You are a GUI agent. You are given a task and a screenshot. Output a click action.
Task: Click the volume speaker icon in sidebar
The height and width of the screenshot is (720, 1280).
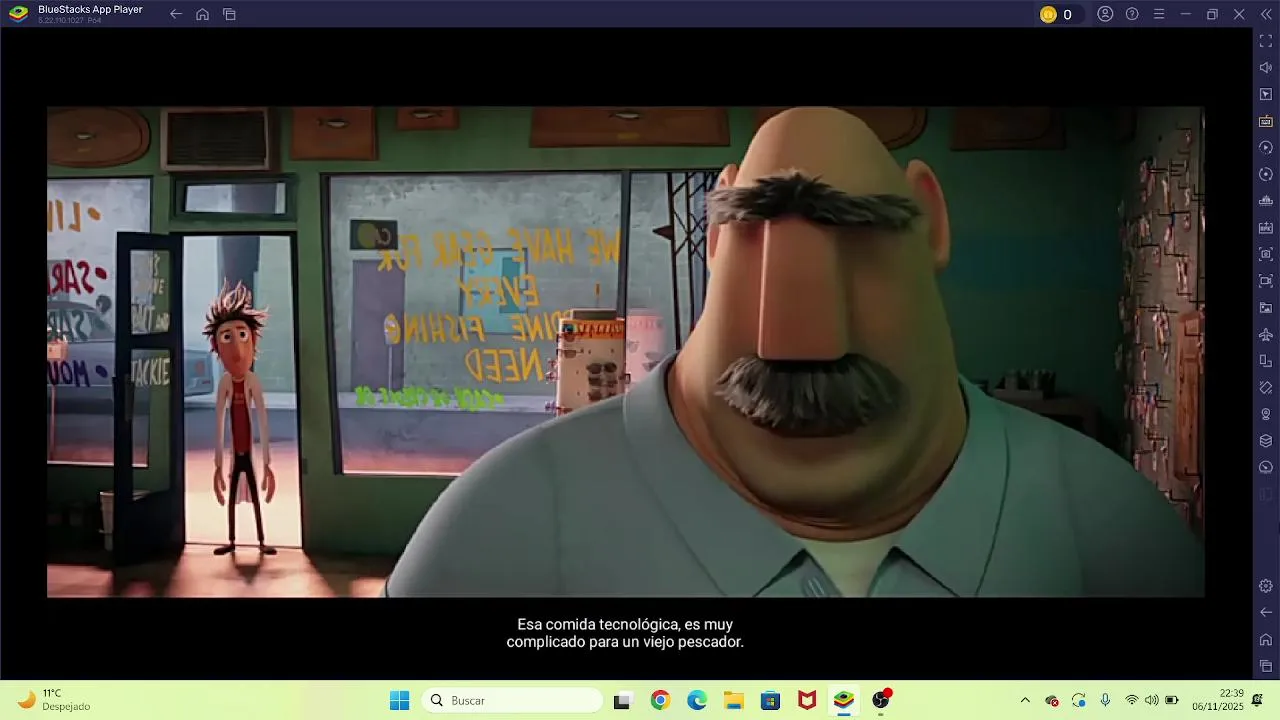click(1266, 68)
